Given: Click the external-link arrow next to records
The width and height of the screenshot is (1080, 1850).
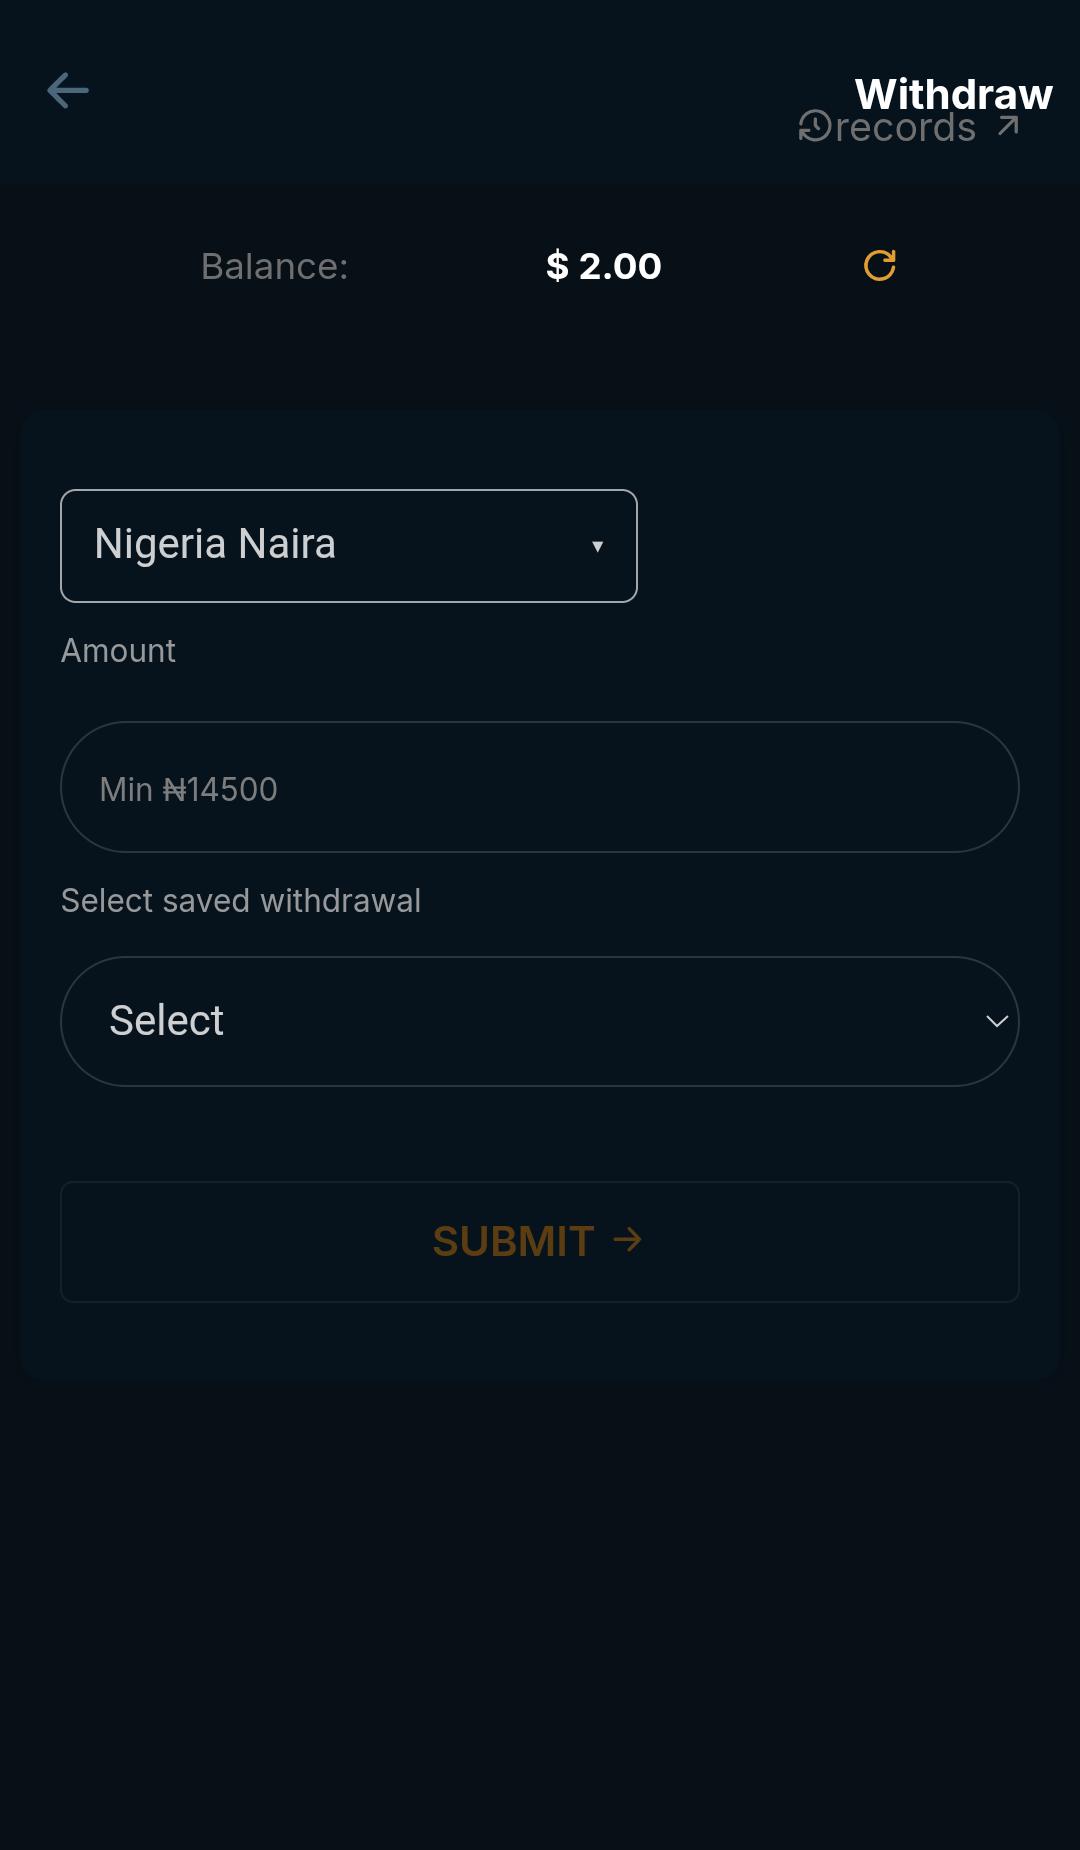Looking at the screenshot, I should point(1006,124).
